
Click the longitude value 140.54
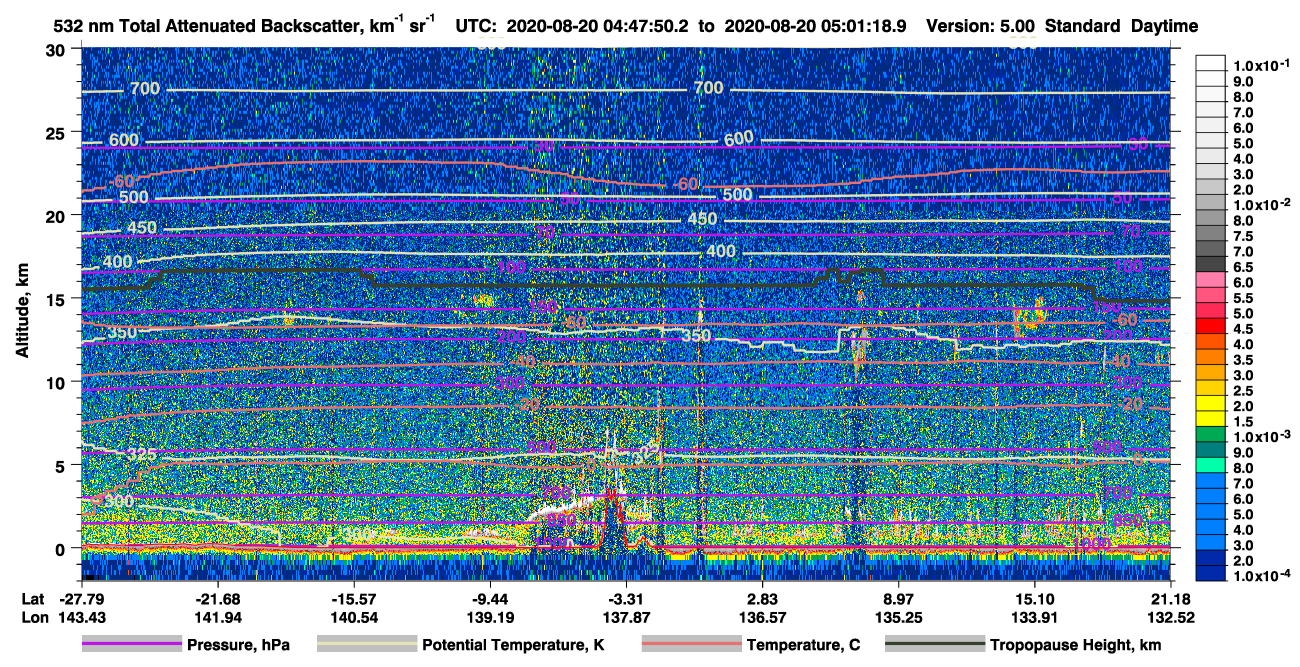[353, 617]
